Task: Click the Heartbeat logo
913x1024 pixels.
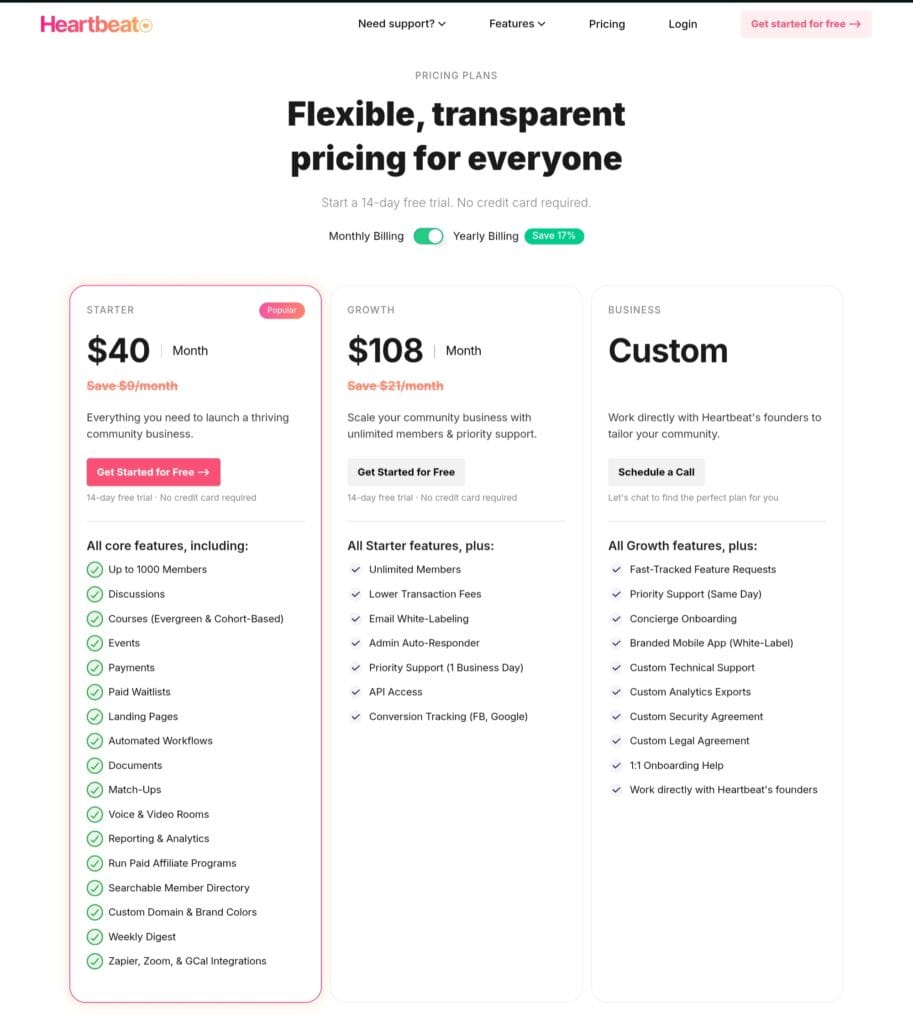Action: coord(95,23)
